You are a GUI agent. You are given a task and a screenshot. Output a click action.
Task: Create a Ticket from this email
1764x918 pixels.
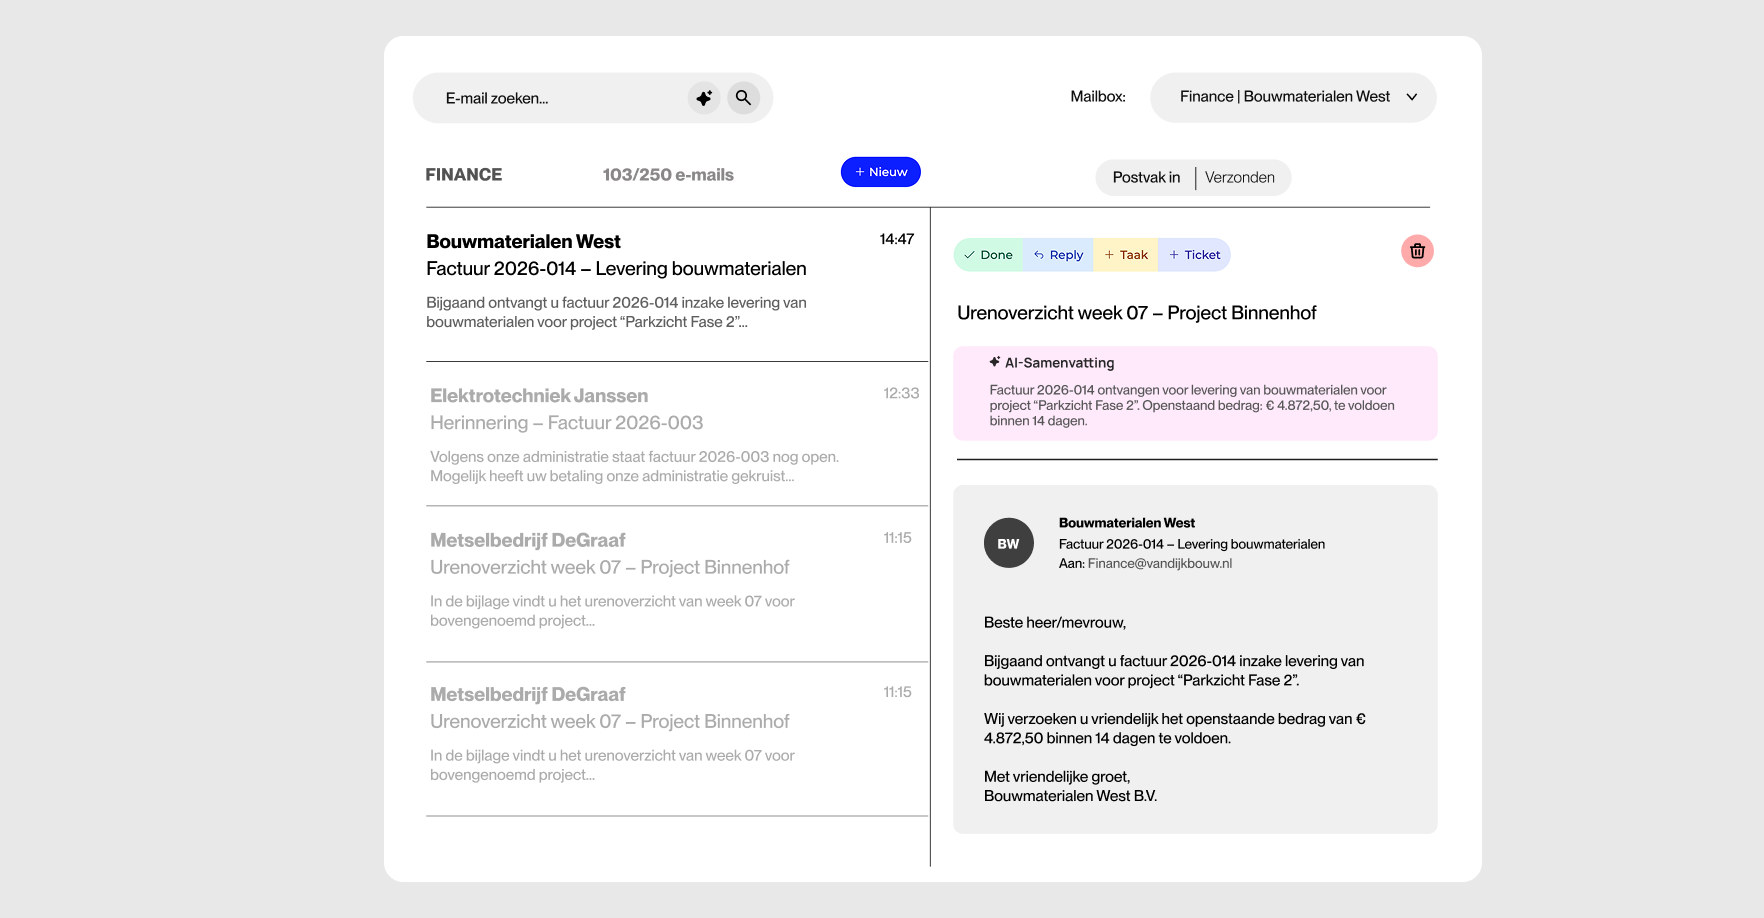[1195, 255]
